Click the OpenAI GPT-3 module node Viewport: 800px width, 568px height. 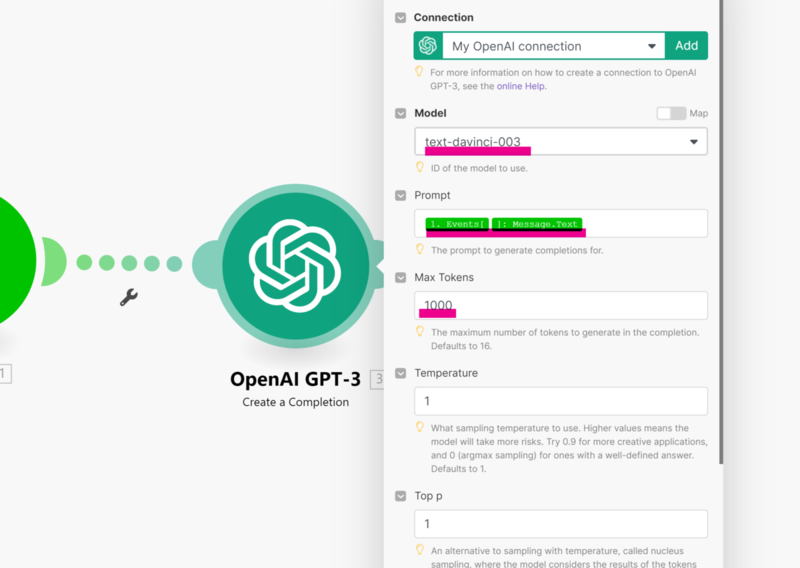pyautogui.click(x=295, y=265)
